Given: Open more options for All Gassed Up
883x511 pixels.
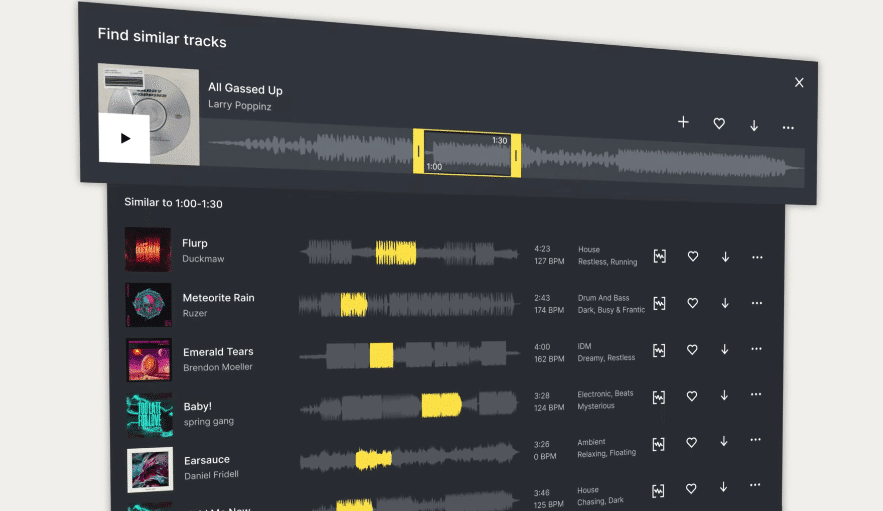Looking at the screenshot, I should coord(788,128).
